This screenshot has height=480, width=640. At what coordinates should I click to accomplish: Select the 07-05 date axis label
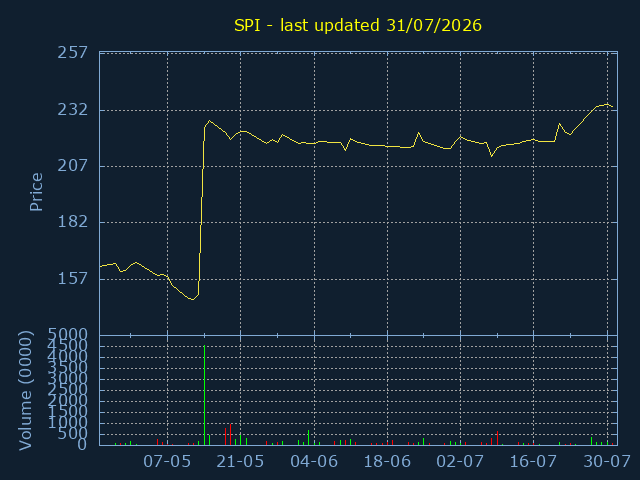[x=167, y=462]
